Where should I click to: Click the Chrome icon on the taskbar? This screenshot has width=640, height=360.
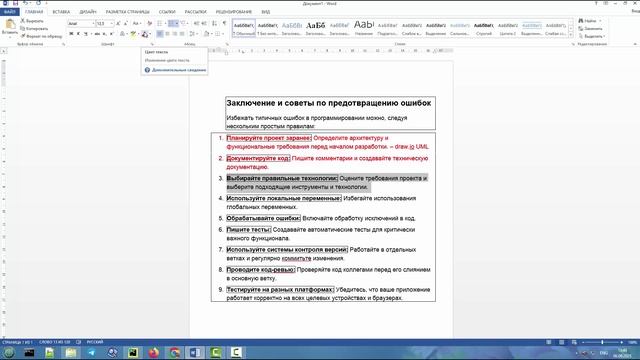(174, 353)
